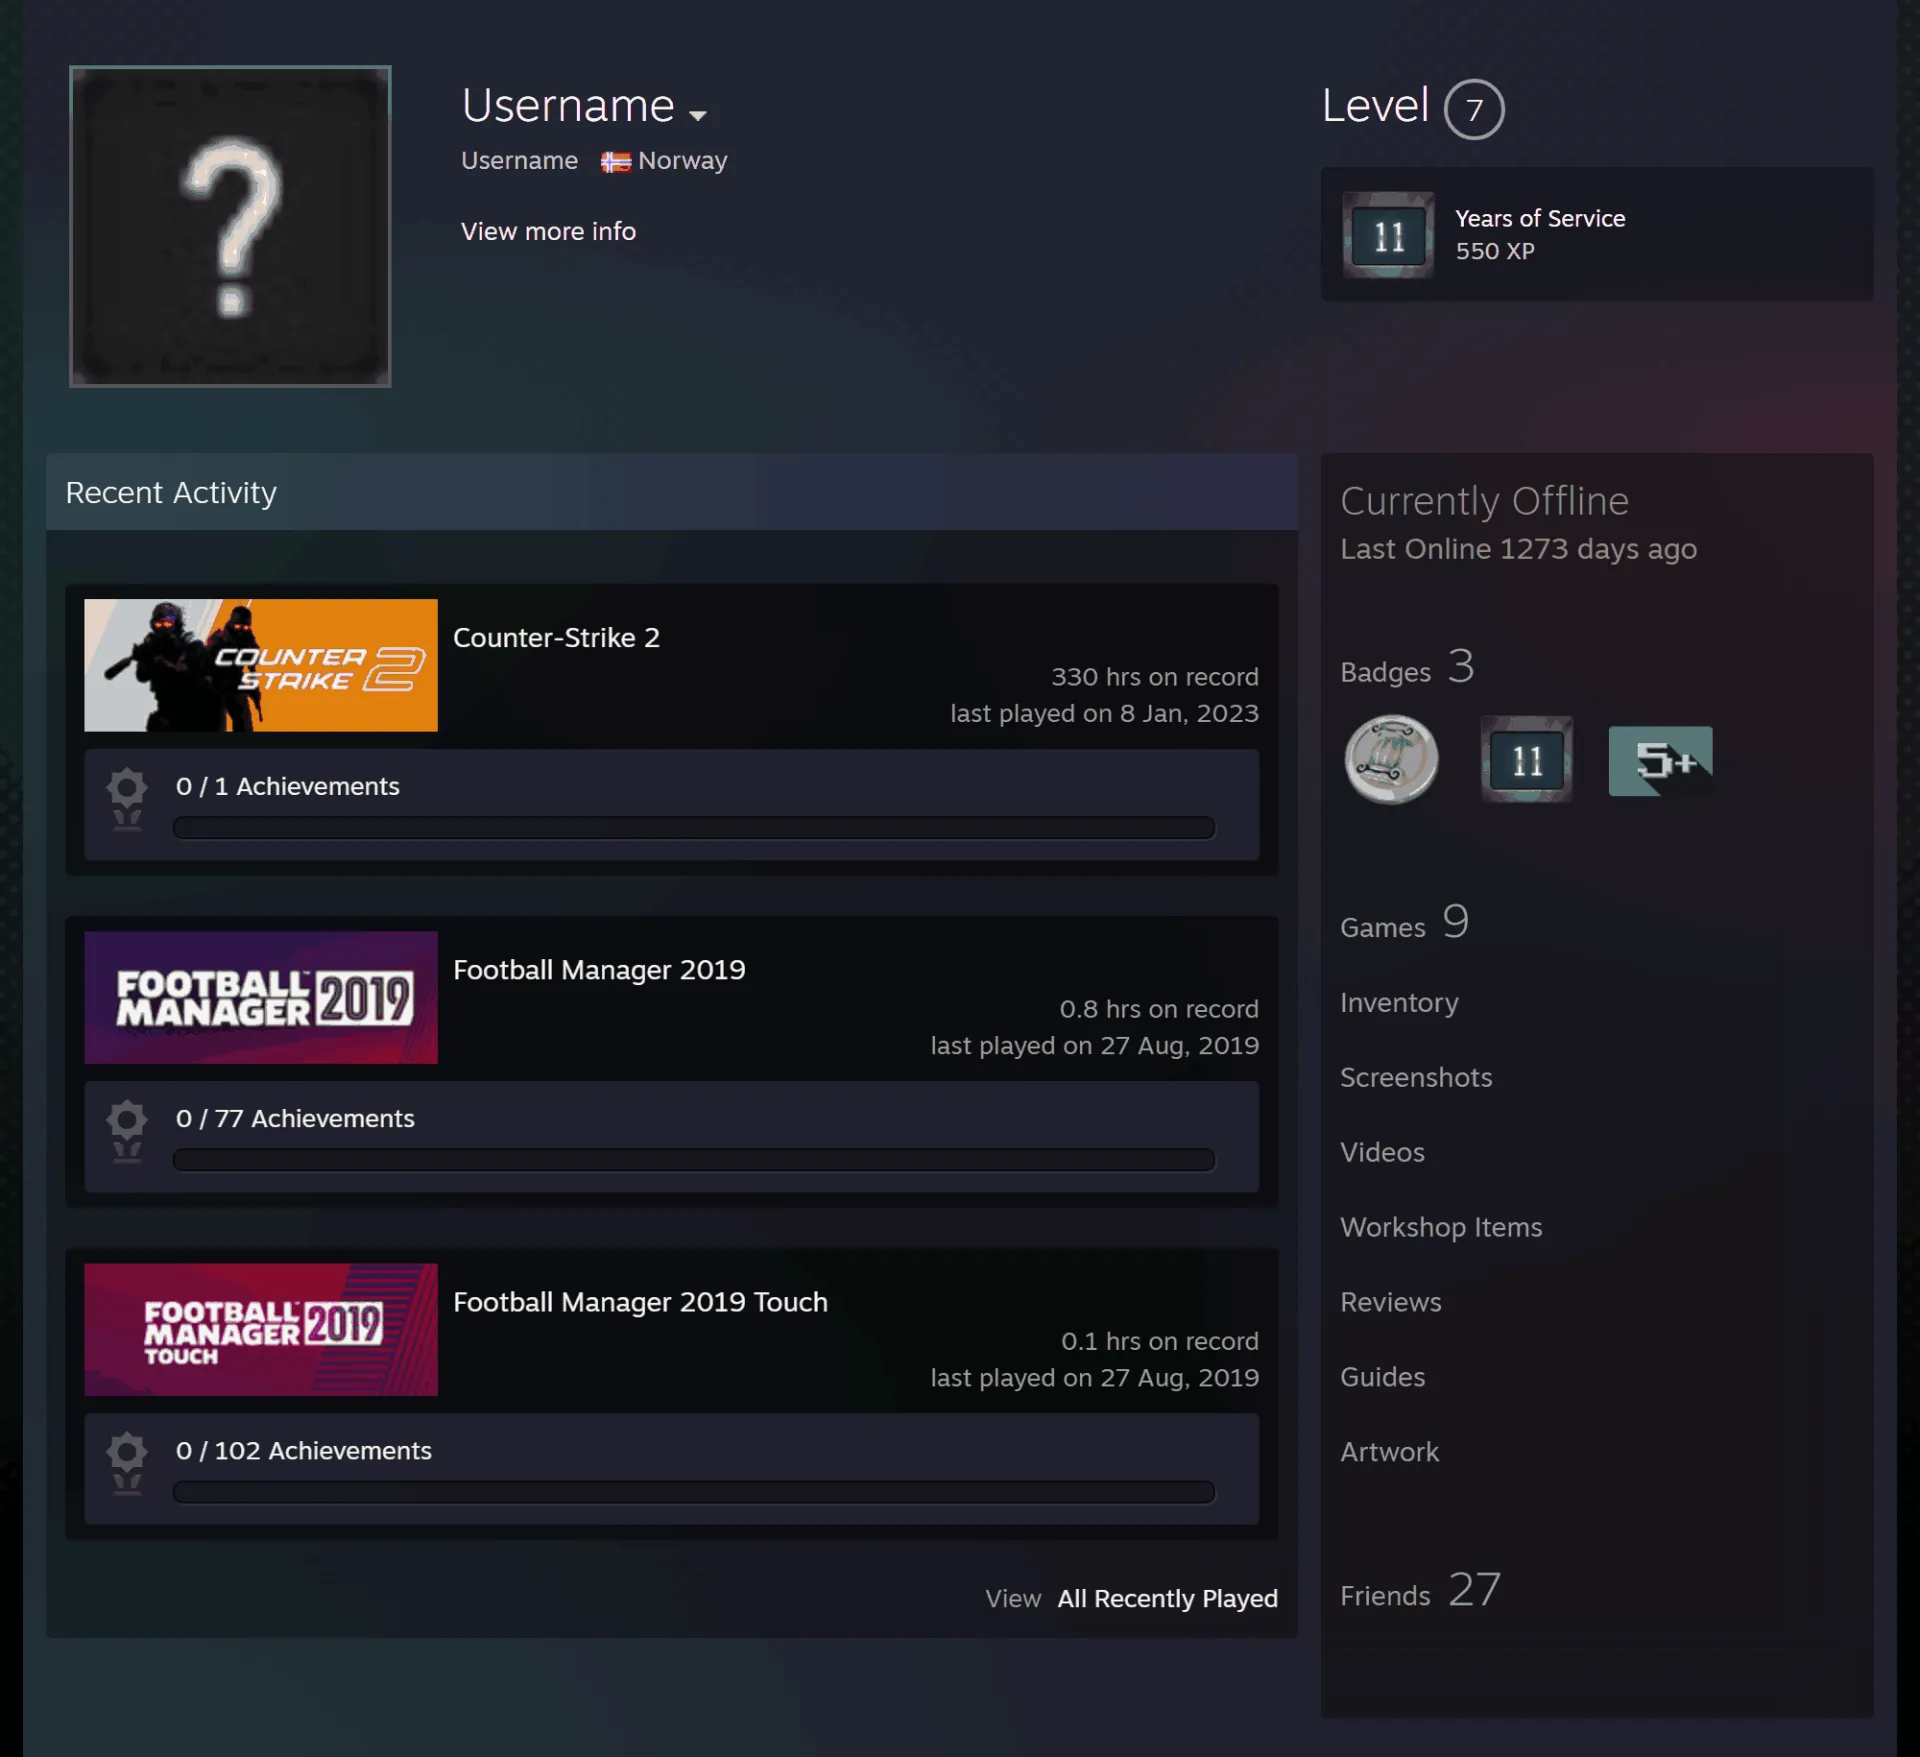
Task: Open the Videos link
Action: tap(1382, 1152)
